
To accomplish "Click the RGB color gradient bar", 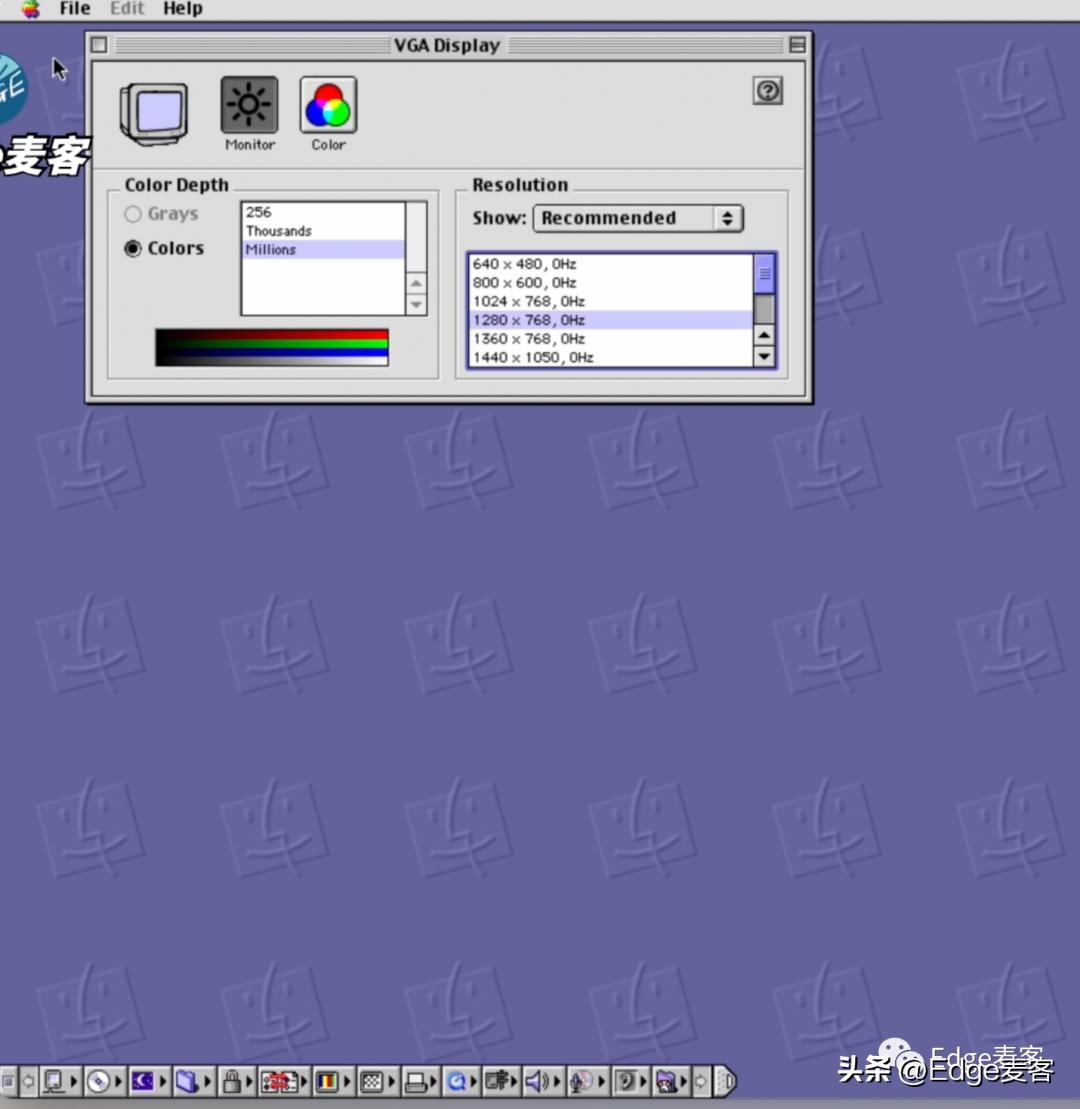I will (x=271, y=347).
